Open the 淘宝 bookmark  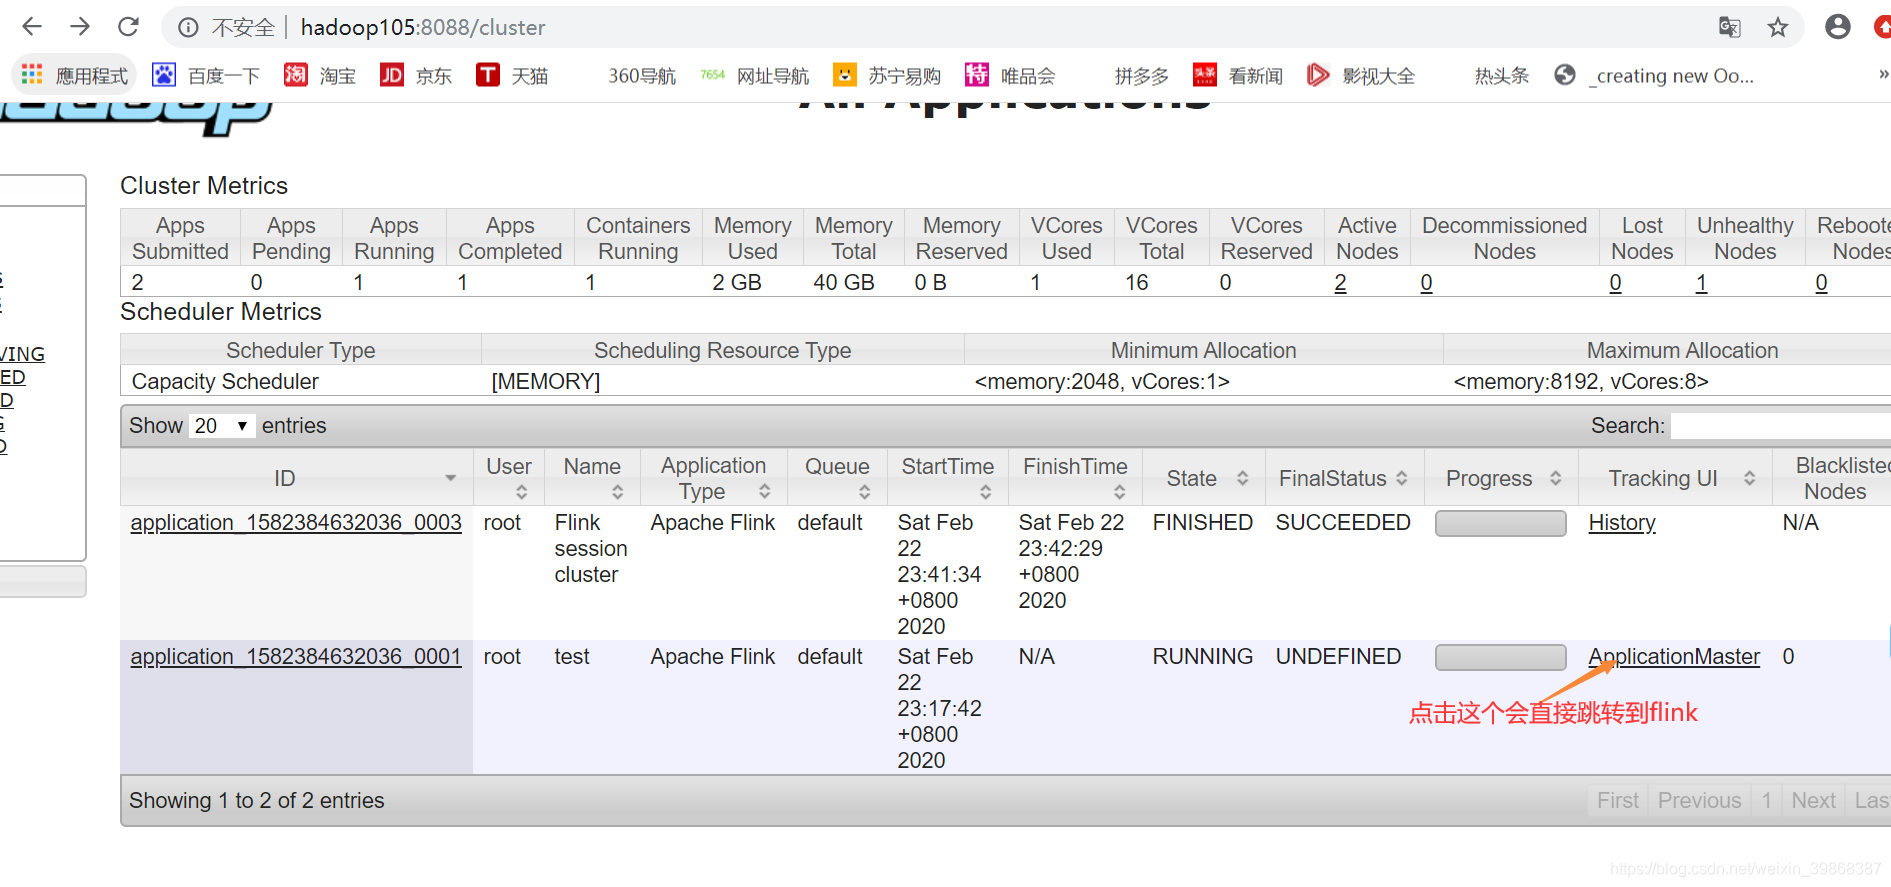320,75
